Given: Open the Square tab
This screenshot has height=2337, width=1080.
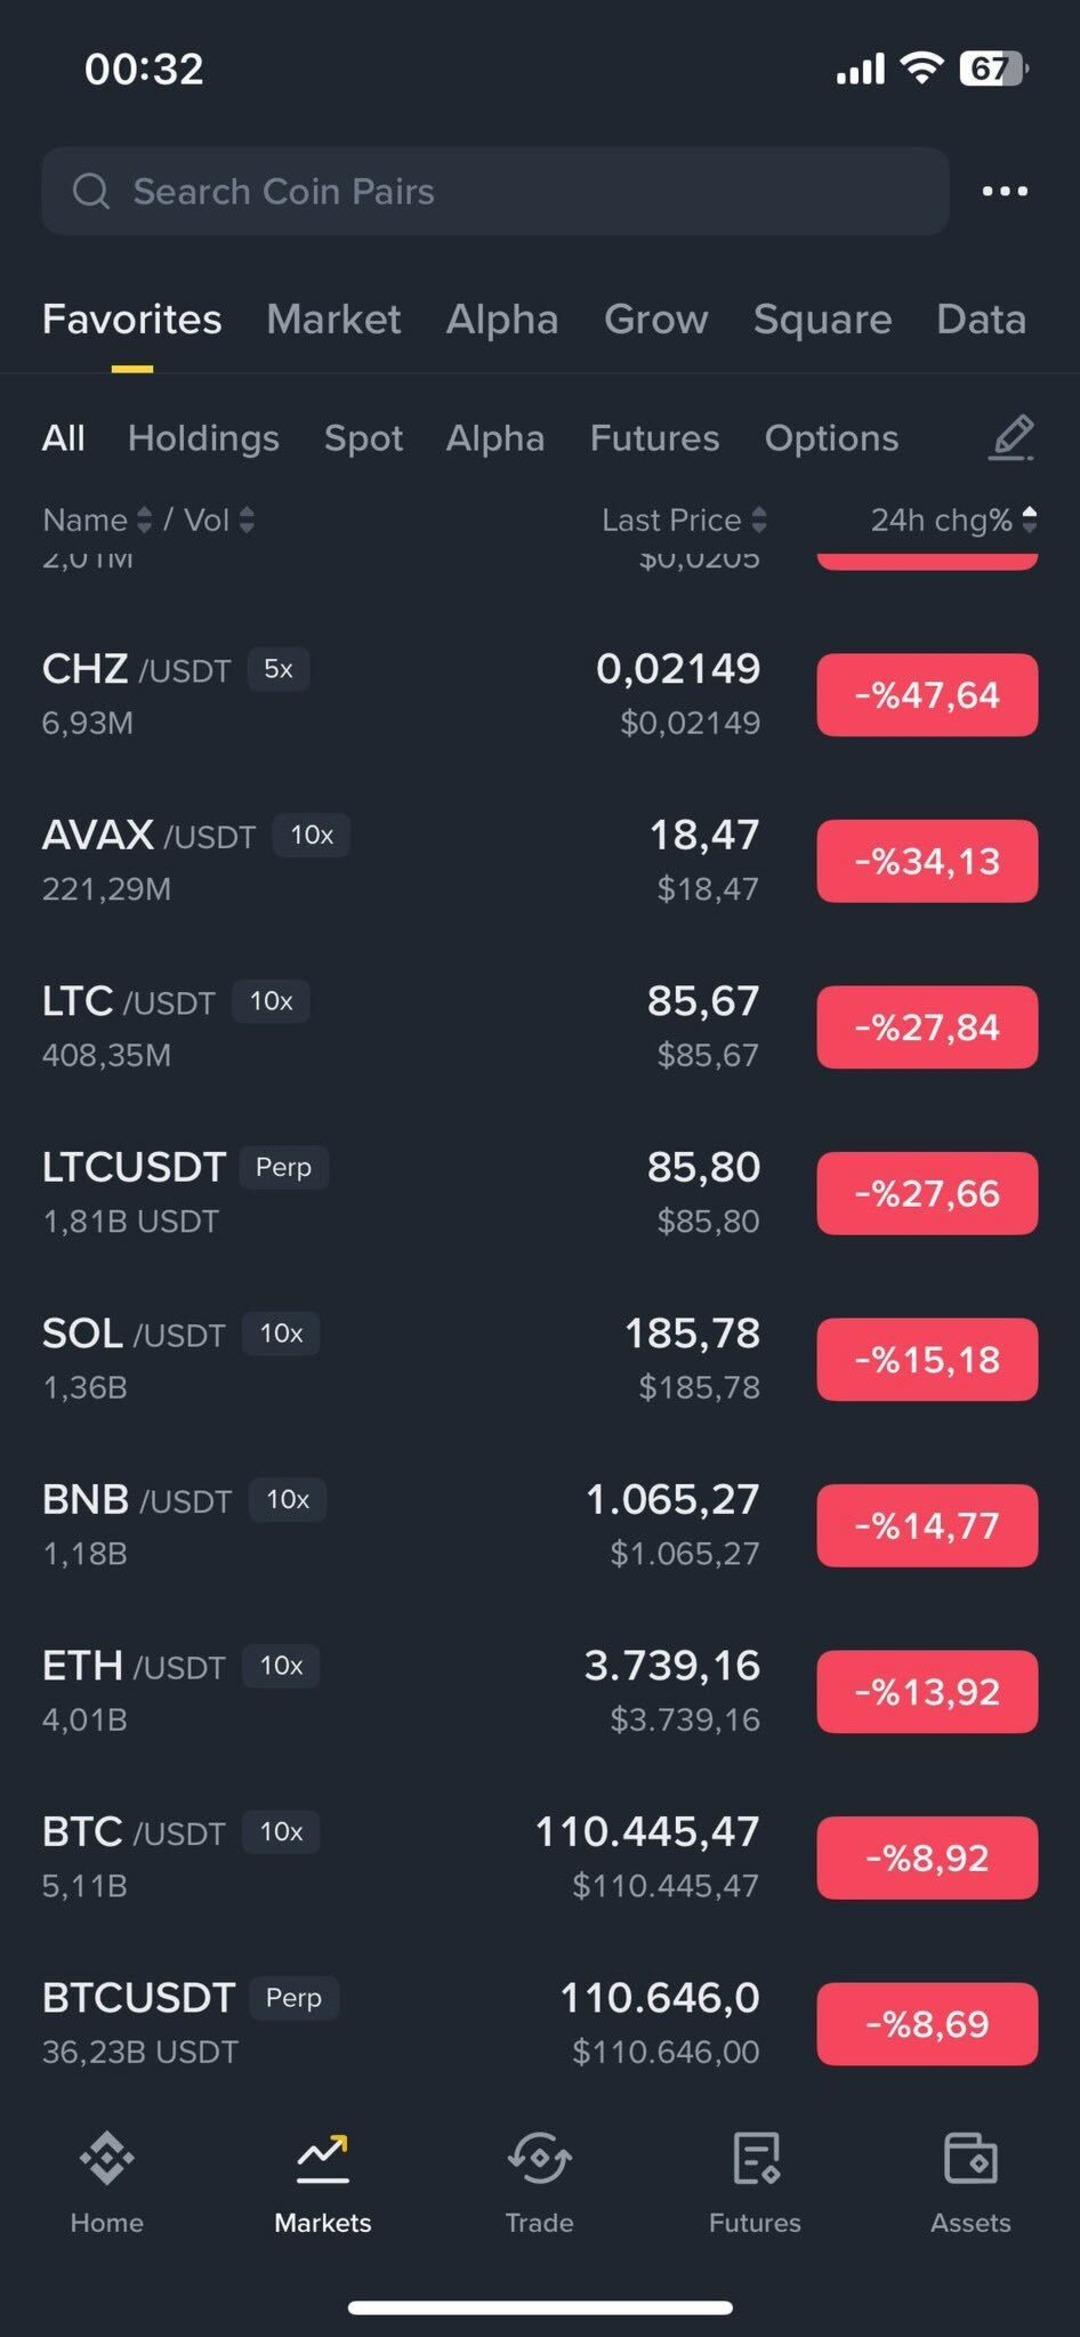Looking at the screenshot, I should point(822,320).
